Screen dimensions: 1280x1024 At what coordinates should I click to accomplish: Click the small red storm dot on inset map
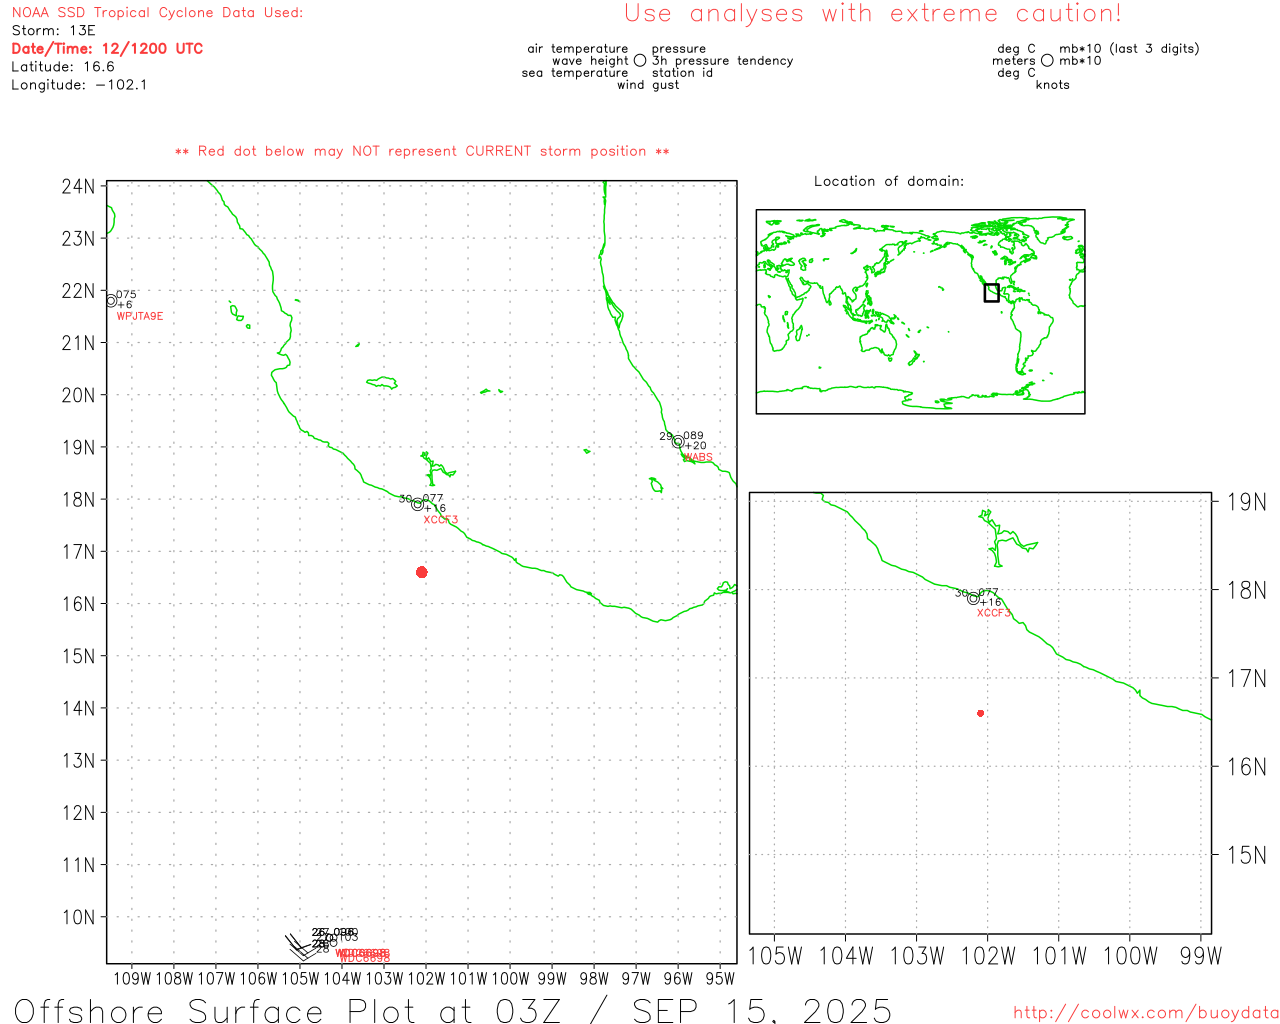[980, 713]
